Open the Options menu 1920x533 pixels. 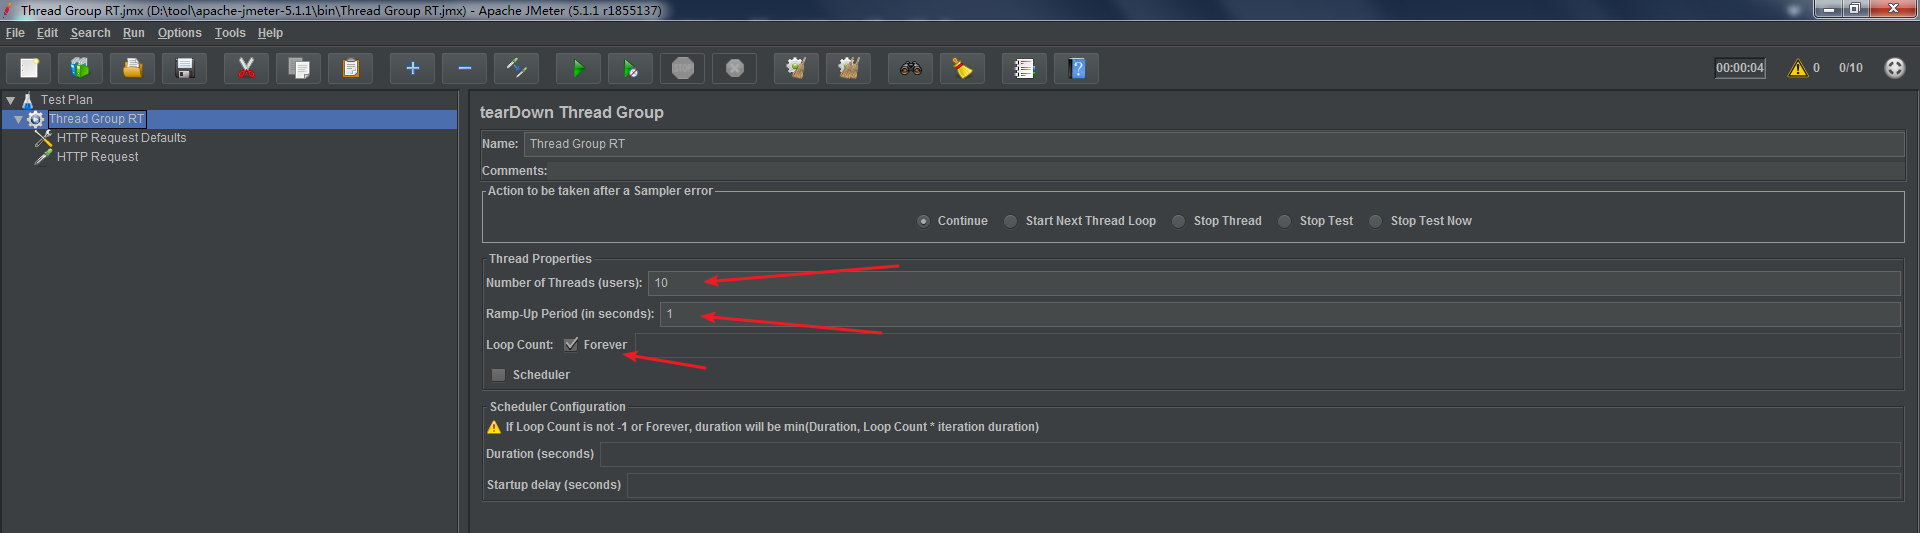[x=179, y=33]
